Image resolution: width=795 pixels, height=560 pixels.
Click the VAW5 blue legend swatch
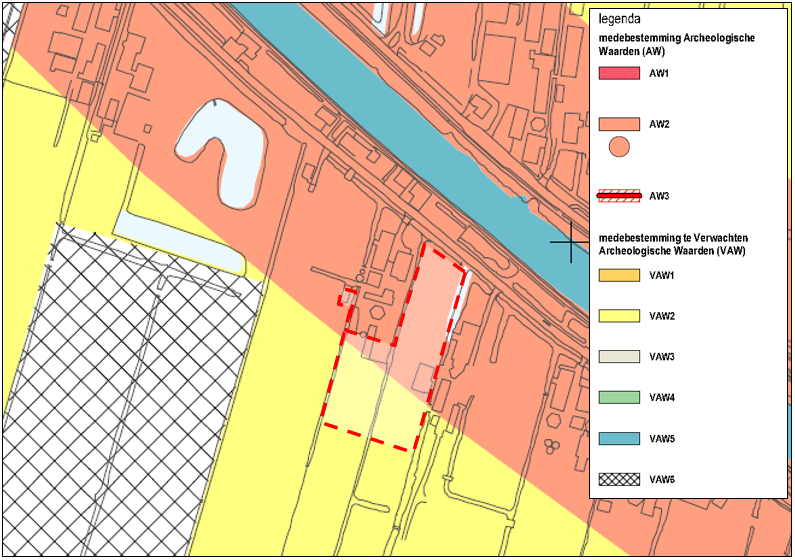click(x=619, y=439)
